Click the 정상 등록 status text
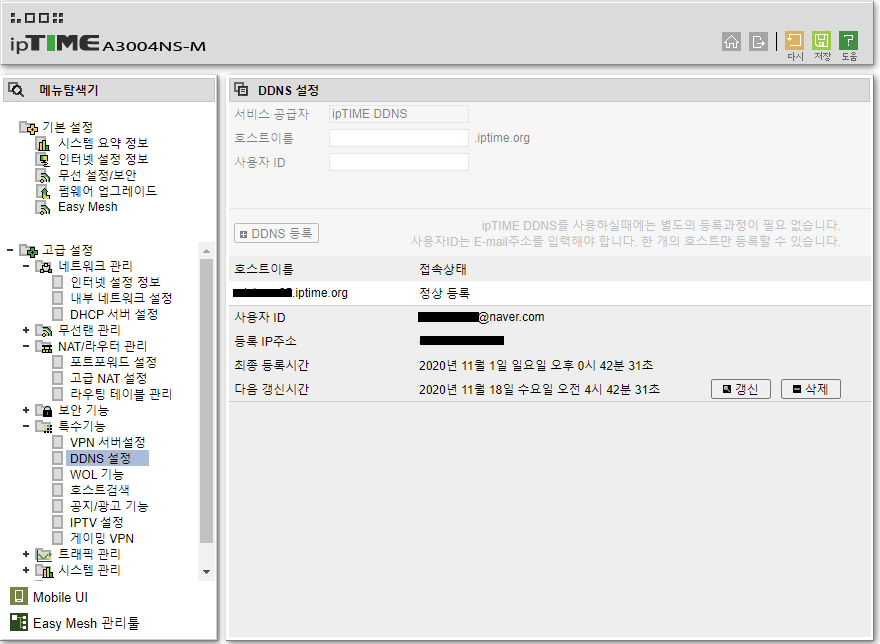 tap(444, 293)
